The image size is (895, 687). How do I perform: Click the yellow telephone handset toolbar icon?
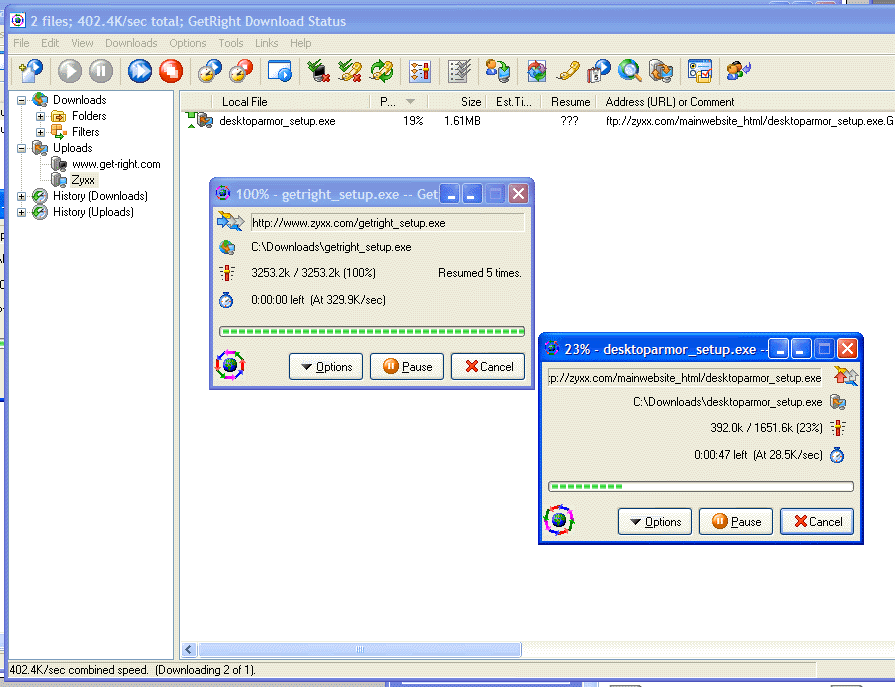(x=568, y=71)
